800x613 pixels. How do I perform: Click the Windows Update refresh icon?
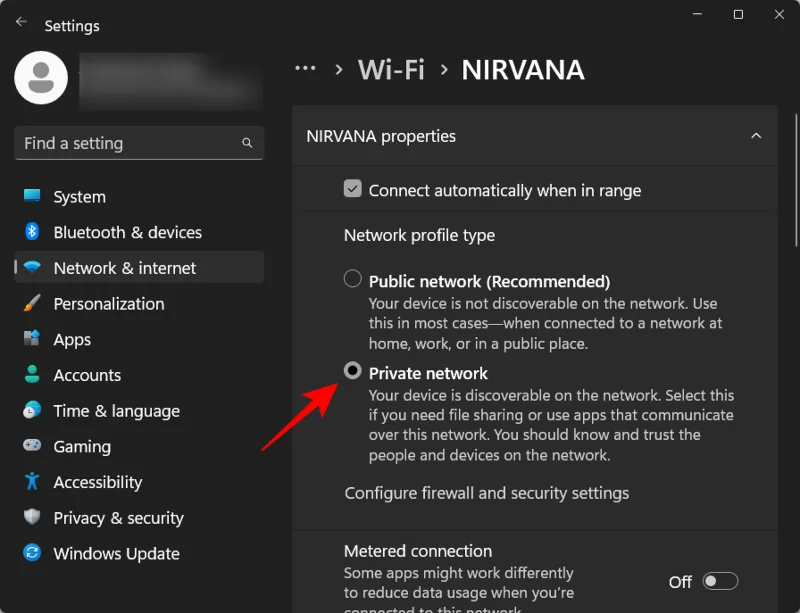(32, 553)
